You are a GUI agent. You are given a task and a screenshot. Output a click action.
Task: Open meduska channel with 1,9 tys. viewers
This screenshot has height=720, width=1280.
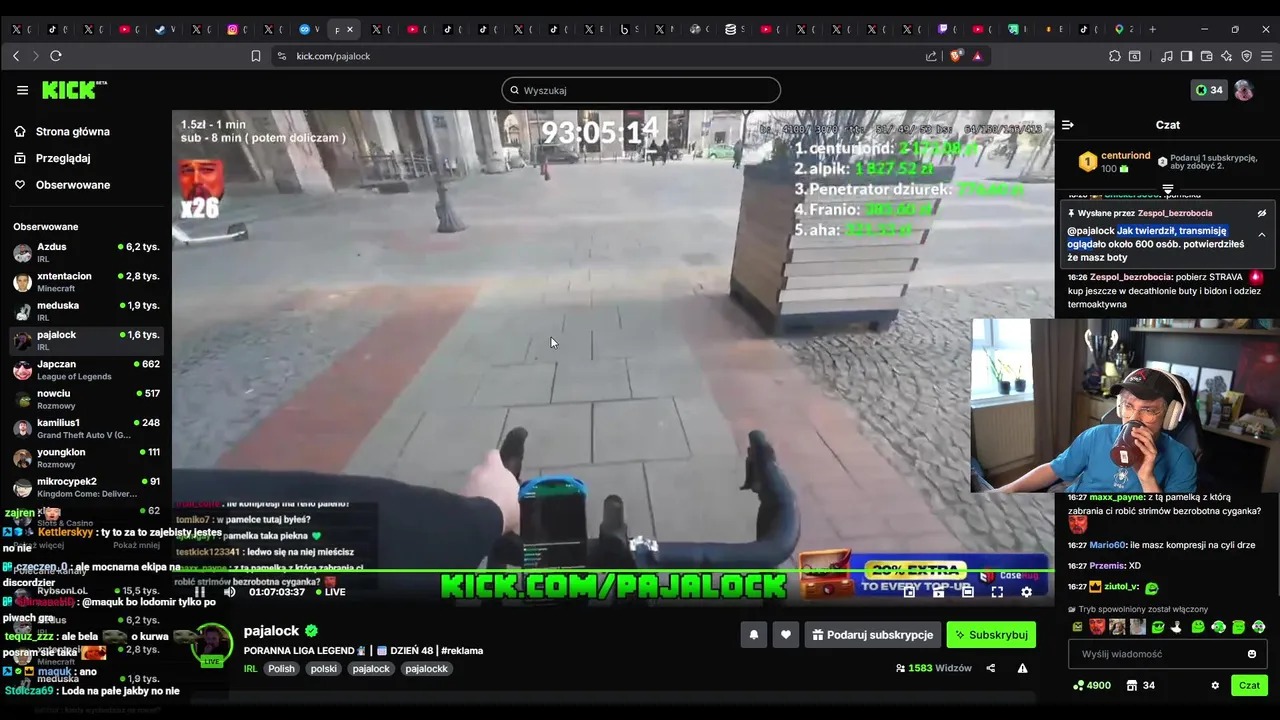86,311
